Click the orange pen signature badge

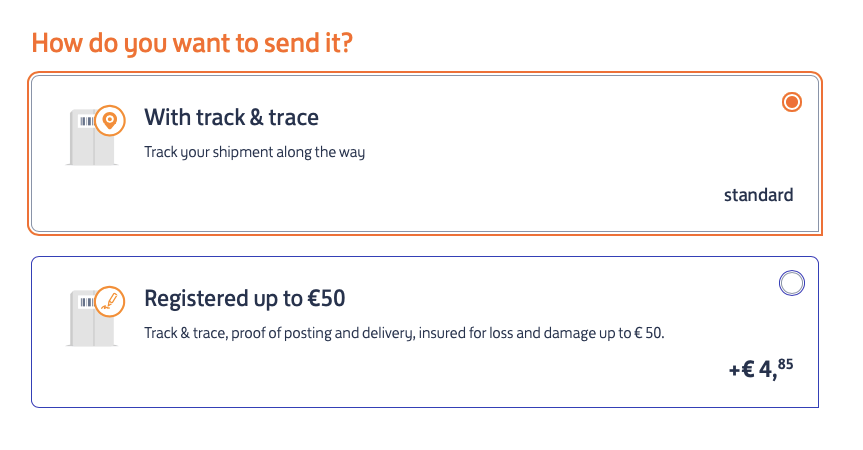point(111,301)
